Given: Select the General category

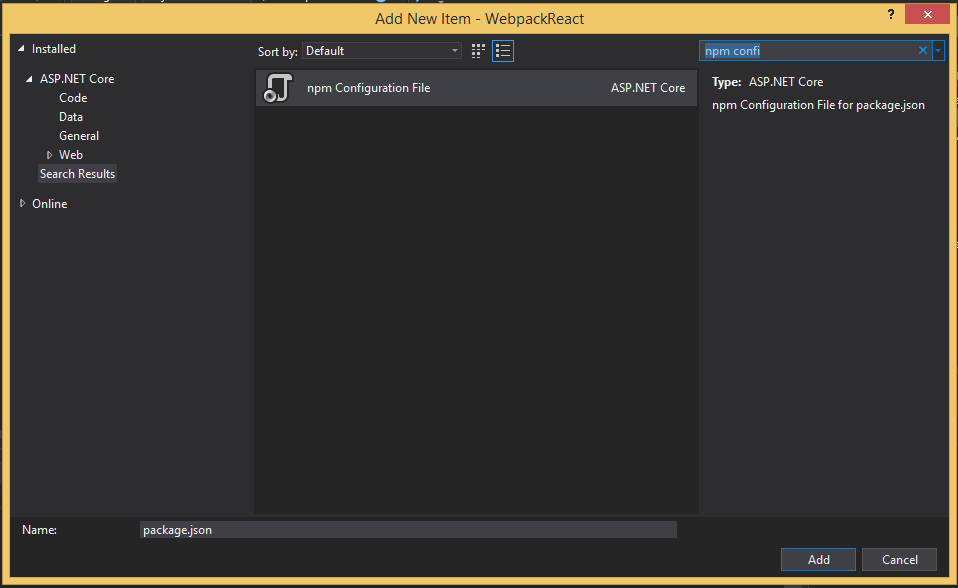Looking at the screenshot, I should coord(79,136).
